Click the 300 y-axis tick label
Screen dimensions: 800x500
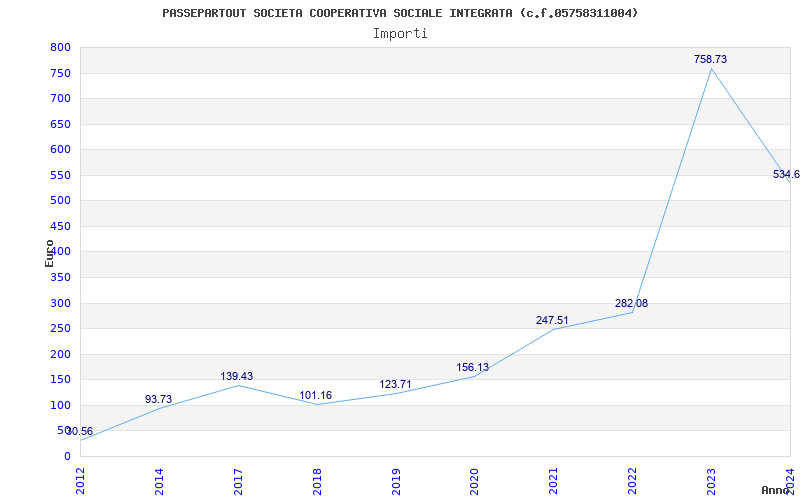pyautogui.click(x=60, y=304)
